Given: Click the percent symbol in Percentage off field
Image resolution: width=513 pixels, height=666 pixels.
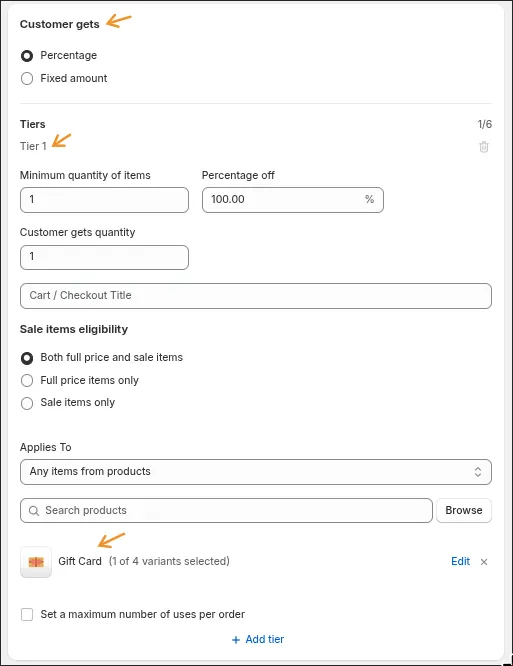Looking at the screenshot, I should 369,199.
